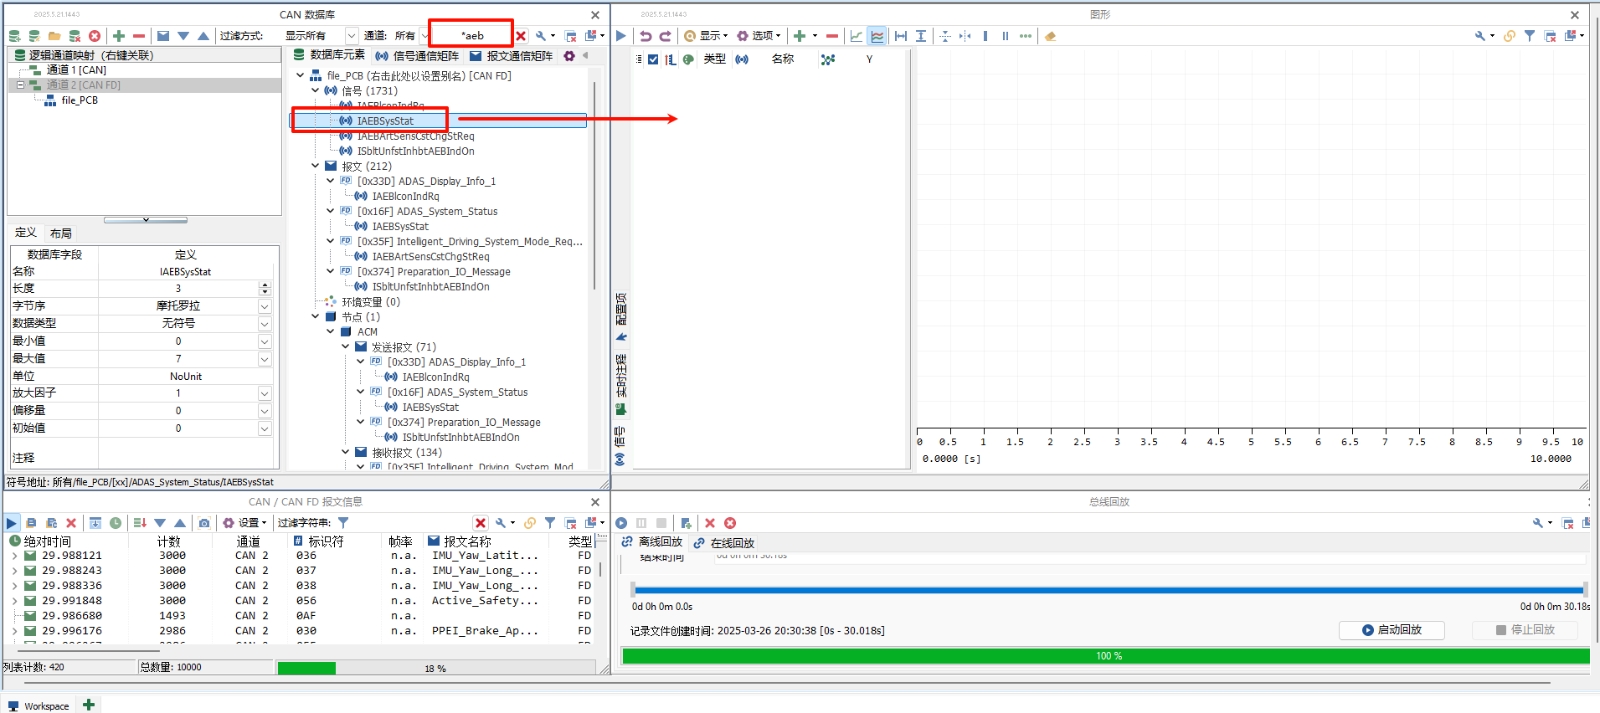This screenshot has height=713, width=1600.
Task: Click the red minus in the graph toolbar
Action: tap(832, 36)
